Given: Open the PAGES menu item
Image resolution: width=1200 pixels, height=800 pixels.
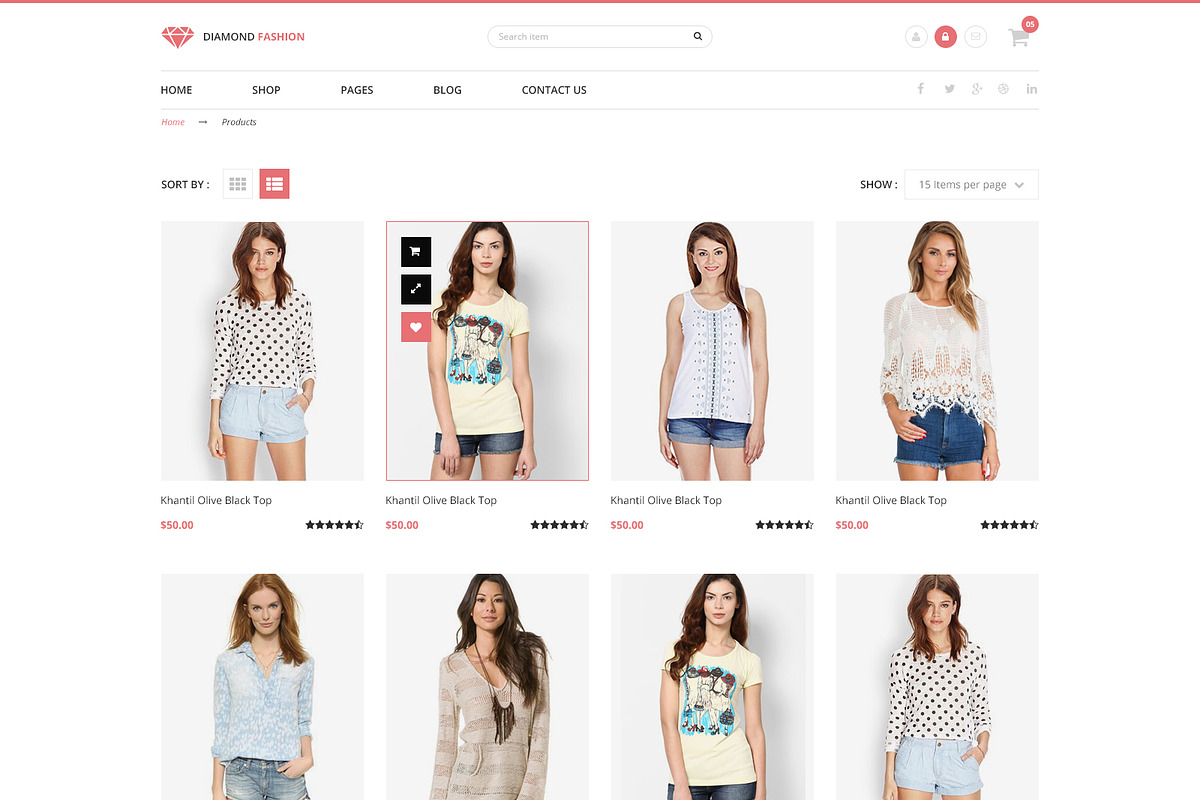Looking at the screenshot, I should (x=357, y=90).
